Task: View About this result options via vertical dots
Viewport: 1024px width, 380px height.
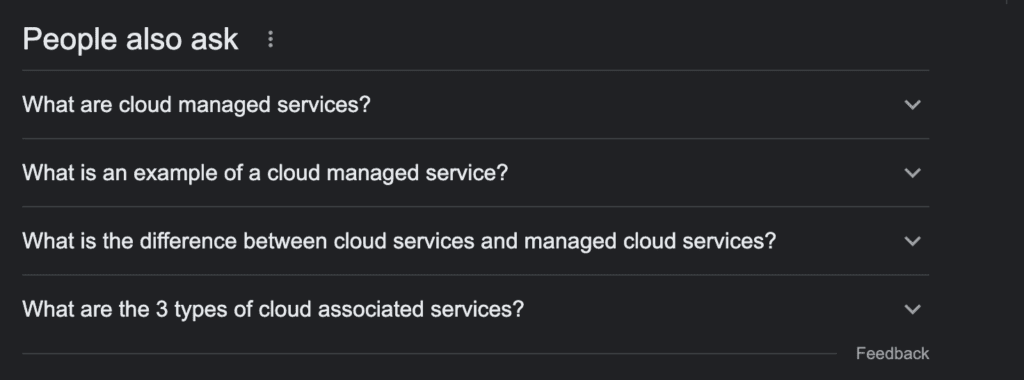Action: pos(270,40)
